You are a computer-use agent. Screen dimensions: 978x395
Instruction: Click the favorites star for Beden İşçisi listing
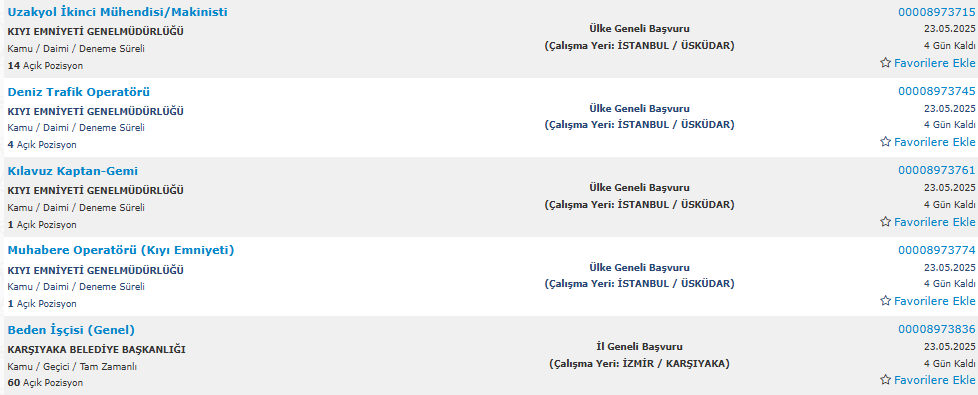[885, 380]
